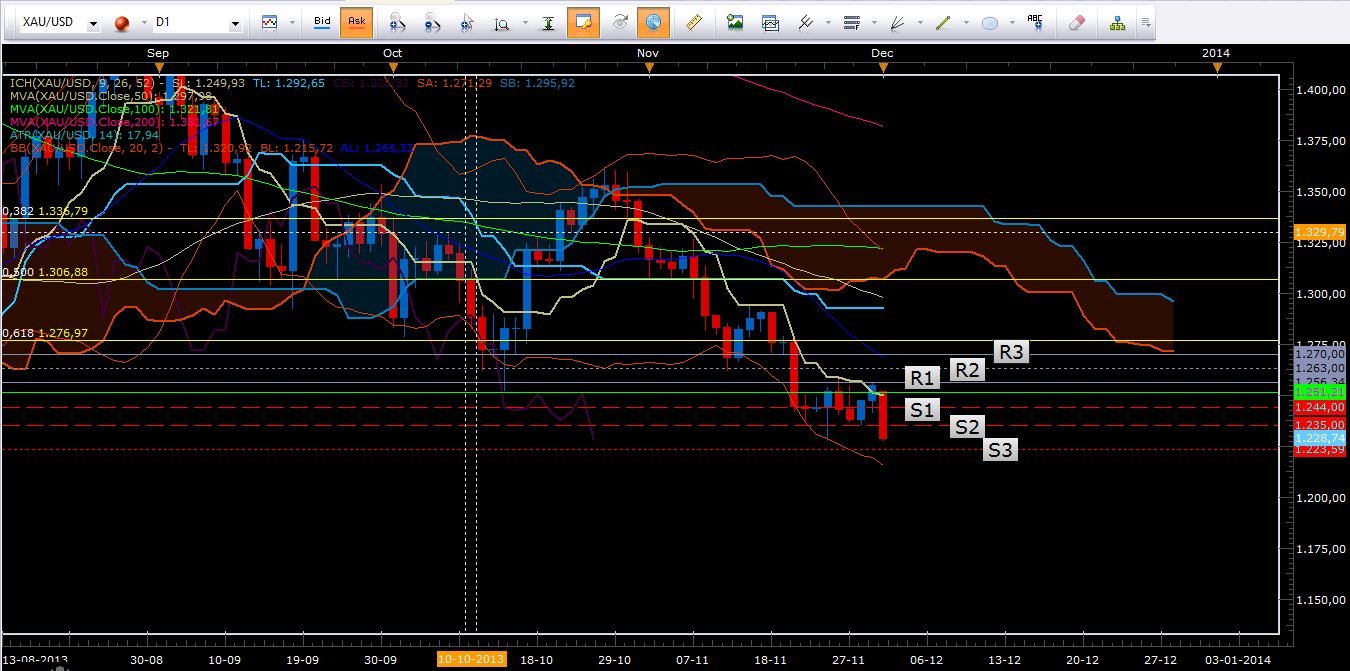The height and width of the screenshot is (671, 1350).
Task: Select the zoom-to-area cursor tool
Action: pos(467,22)
